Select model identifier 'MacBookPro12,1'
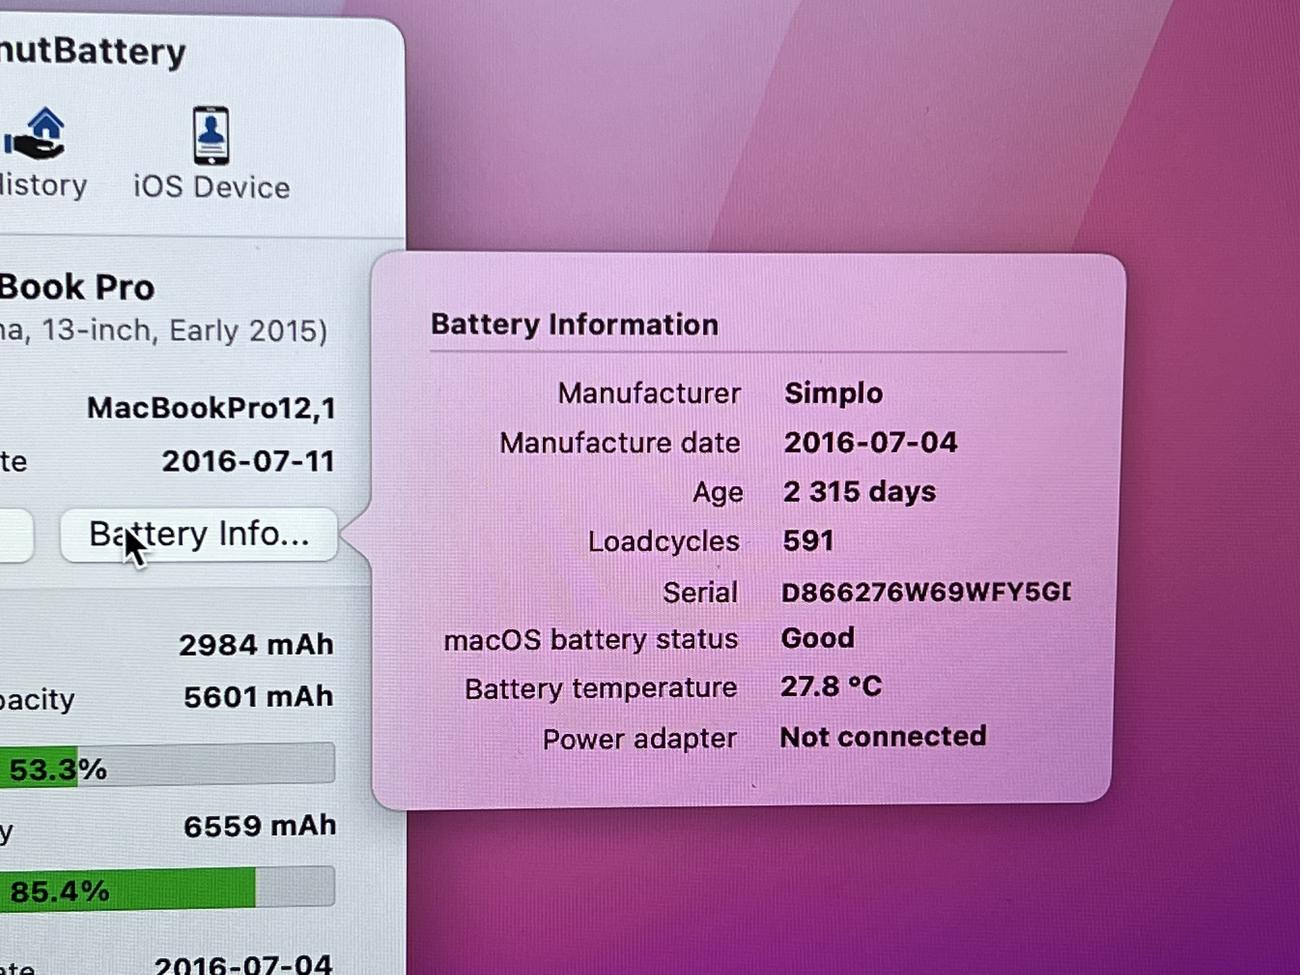 211,408
